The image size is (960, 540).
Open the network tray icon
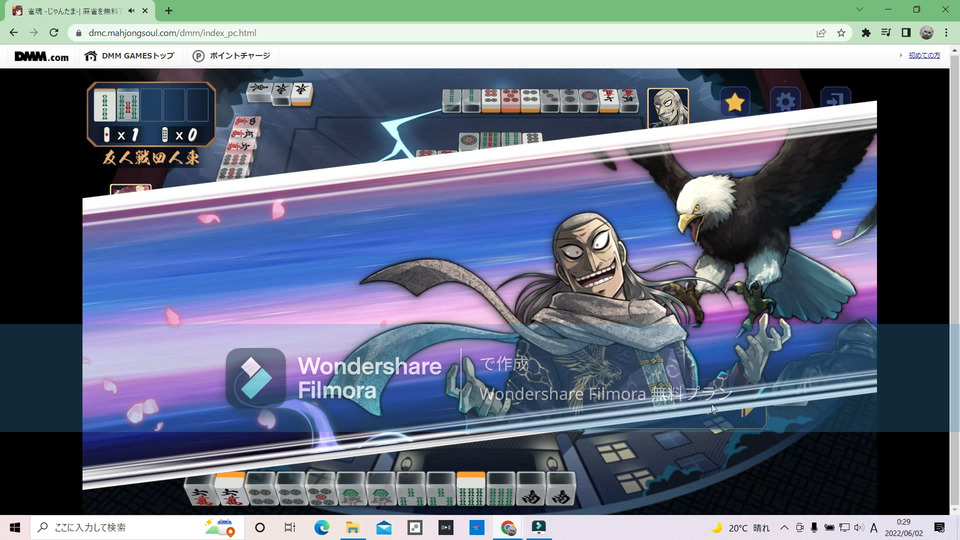pyautogui.click(x=844, y=527)
